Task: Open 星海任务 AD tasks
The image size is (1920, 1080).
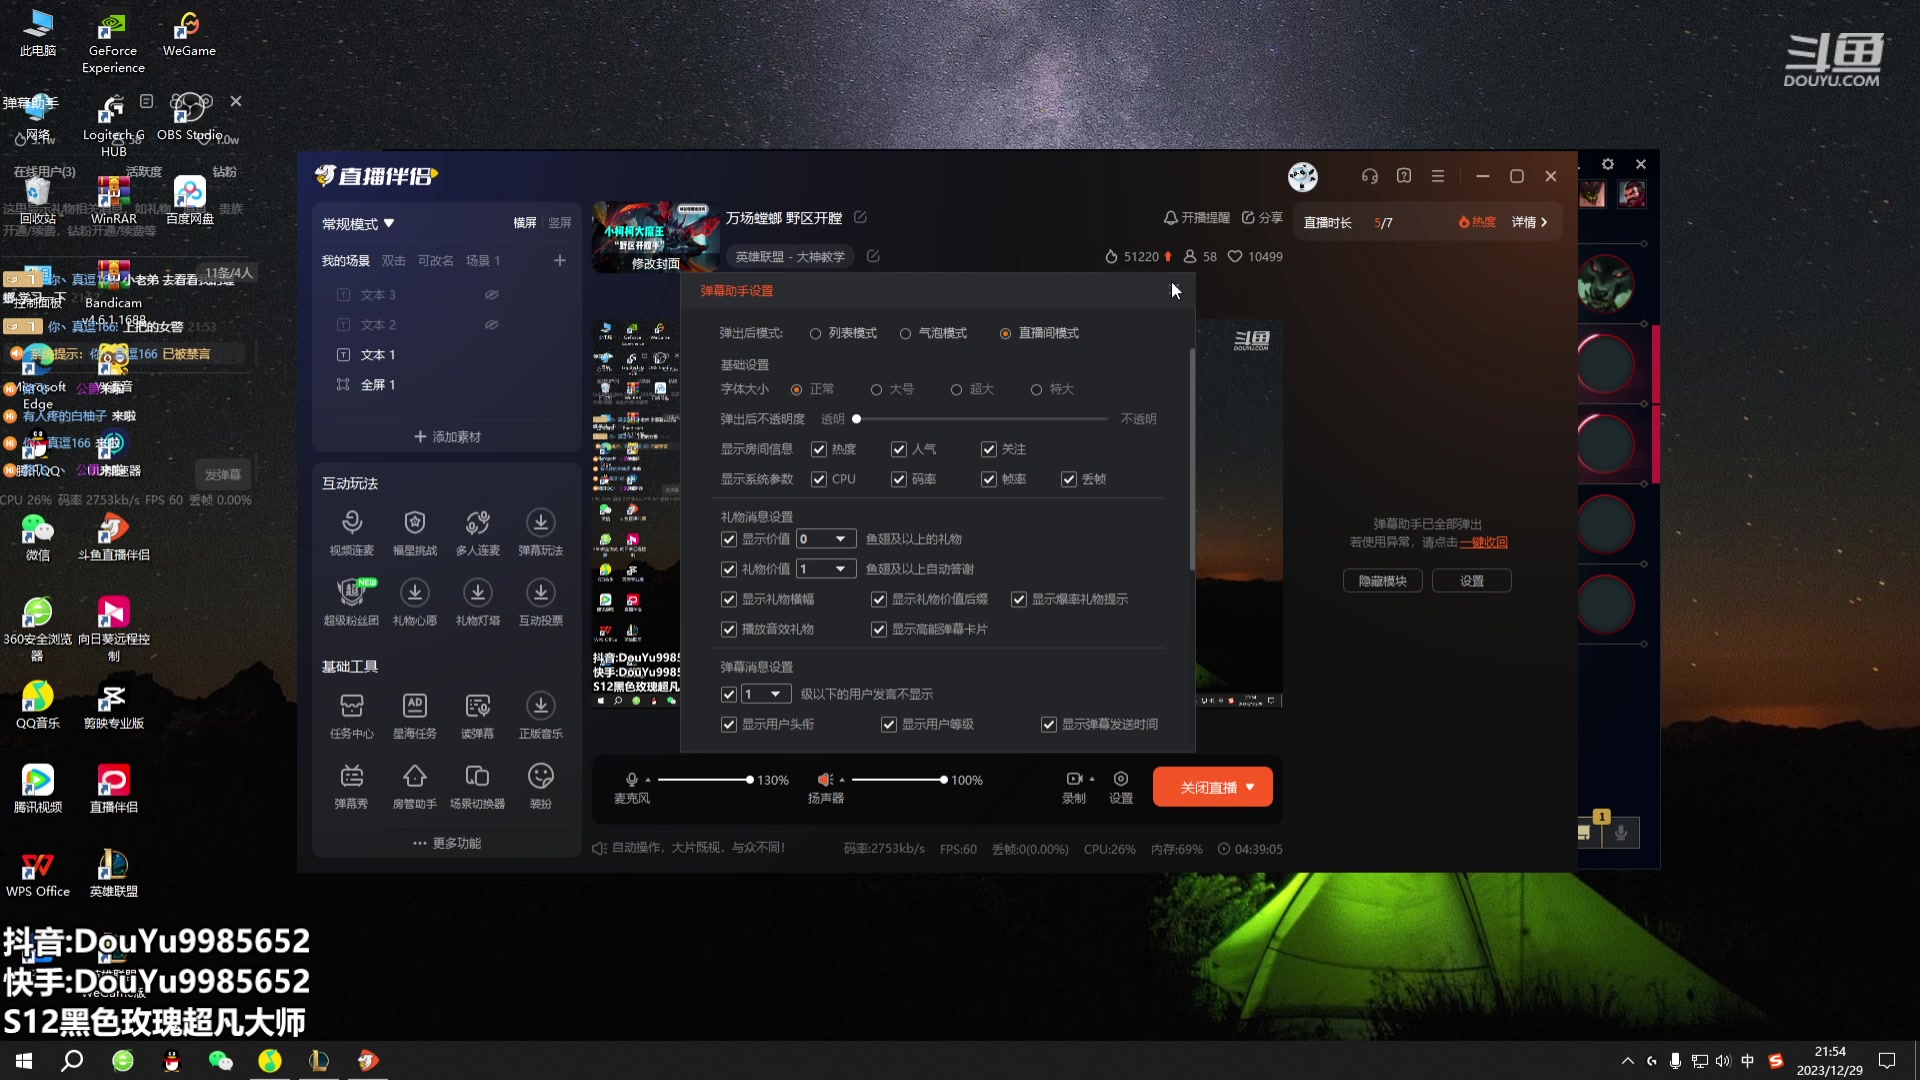Action: point(415,716)
